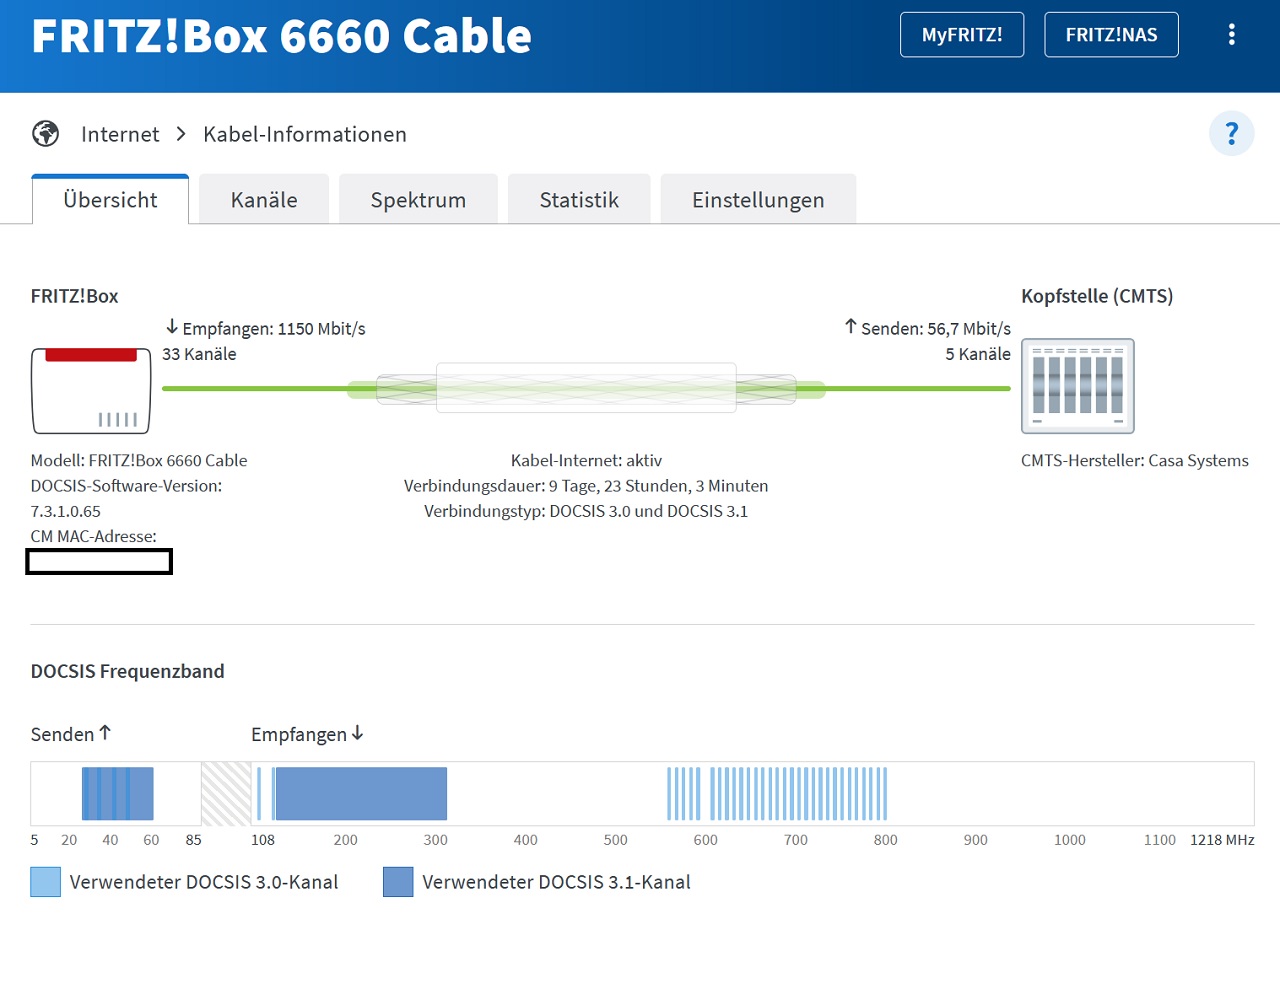Click the Internet breadcrumb link
Viewport: 1280px width, 989px height.
pos(120,134)
